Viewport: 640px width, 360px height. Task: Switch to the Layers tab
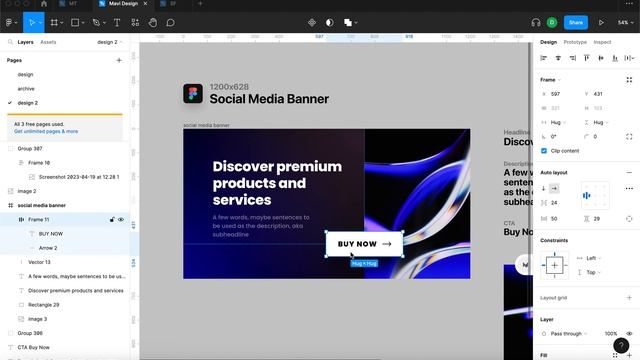pyautogui.click(x=25, y=42)
